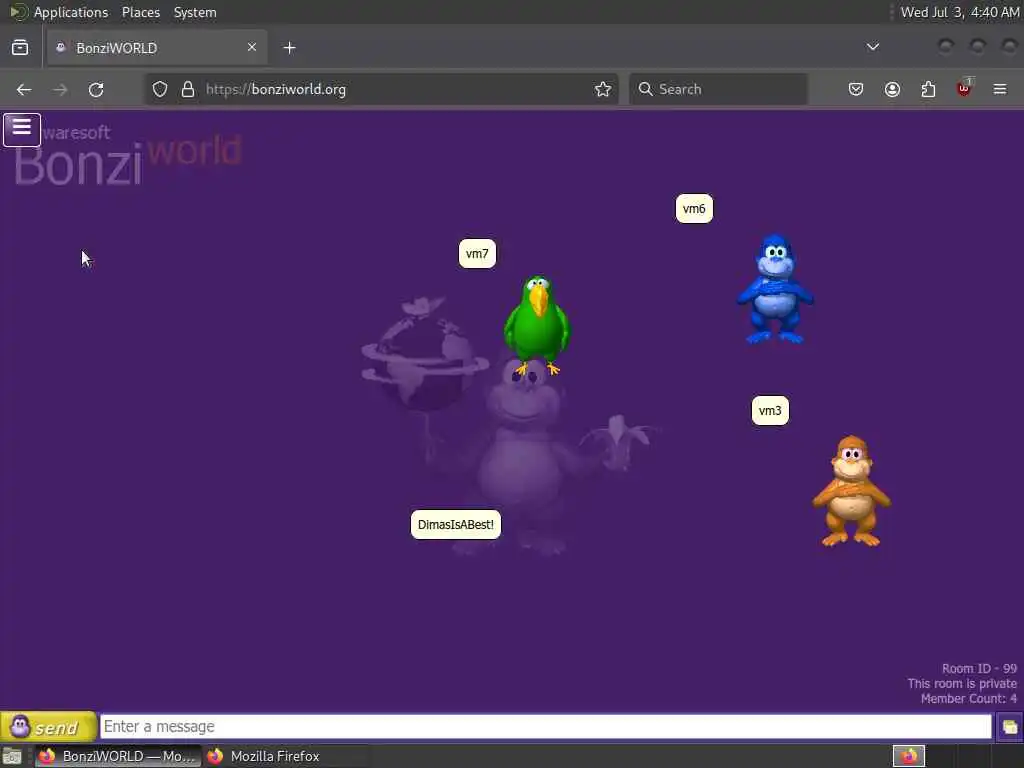Image resolution: width=1024 pixels, height=768 pixels.
Task: Open the tracking protection shield icon
Action: (160, 89)
